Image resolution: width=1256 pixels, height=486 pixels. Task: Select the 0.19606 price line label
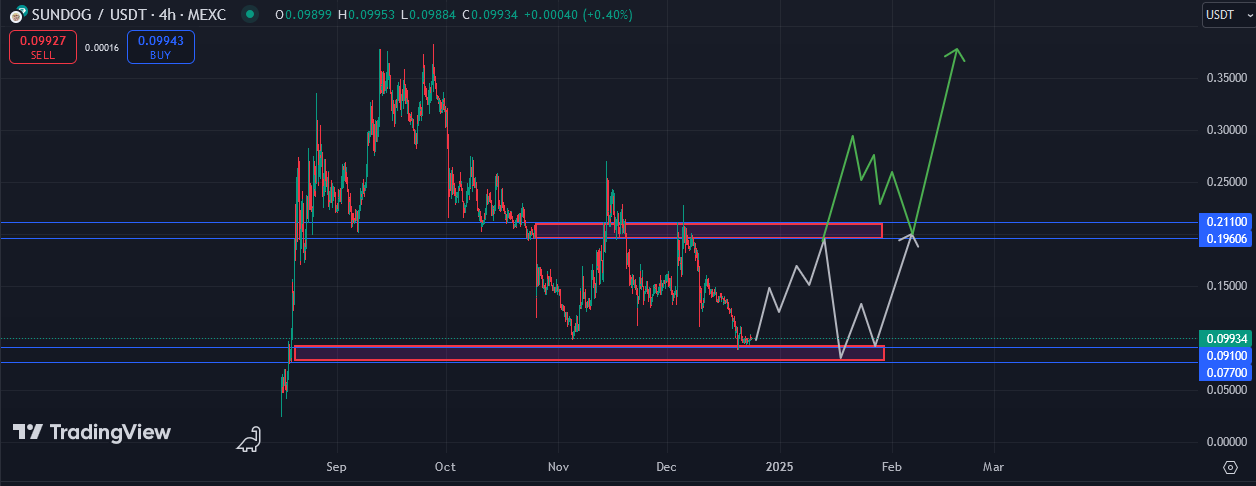click(x=1225, y=238)
